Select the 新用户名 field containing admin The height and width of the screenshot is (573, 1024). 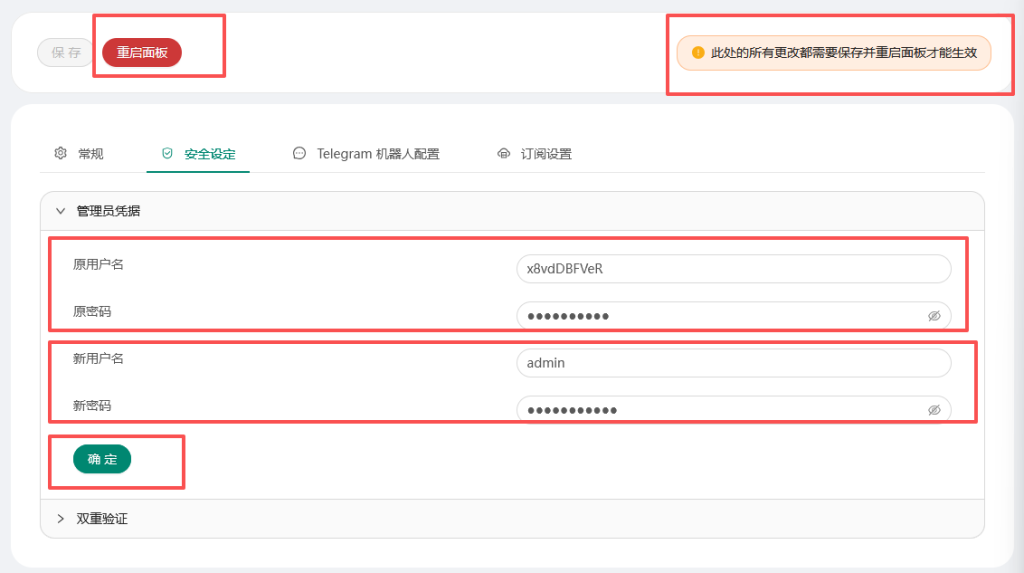(x=733, y=363)
